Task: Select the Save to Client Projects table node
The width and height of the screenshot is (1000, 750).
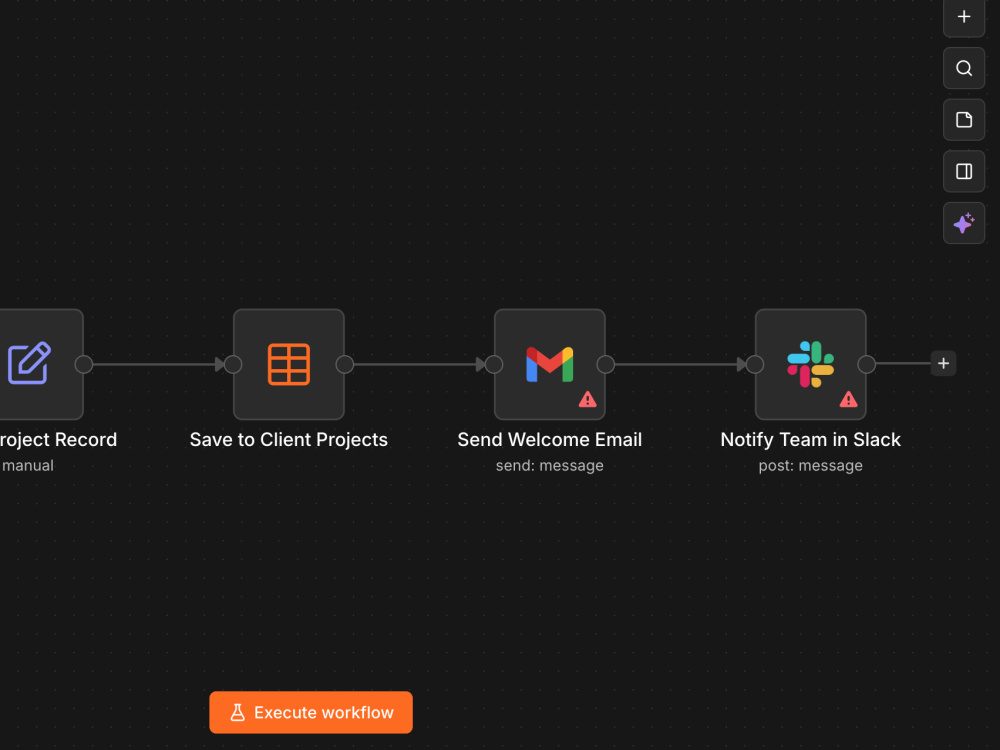Action: click(x=288, y=364)
